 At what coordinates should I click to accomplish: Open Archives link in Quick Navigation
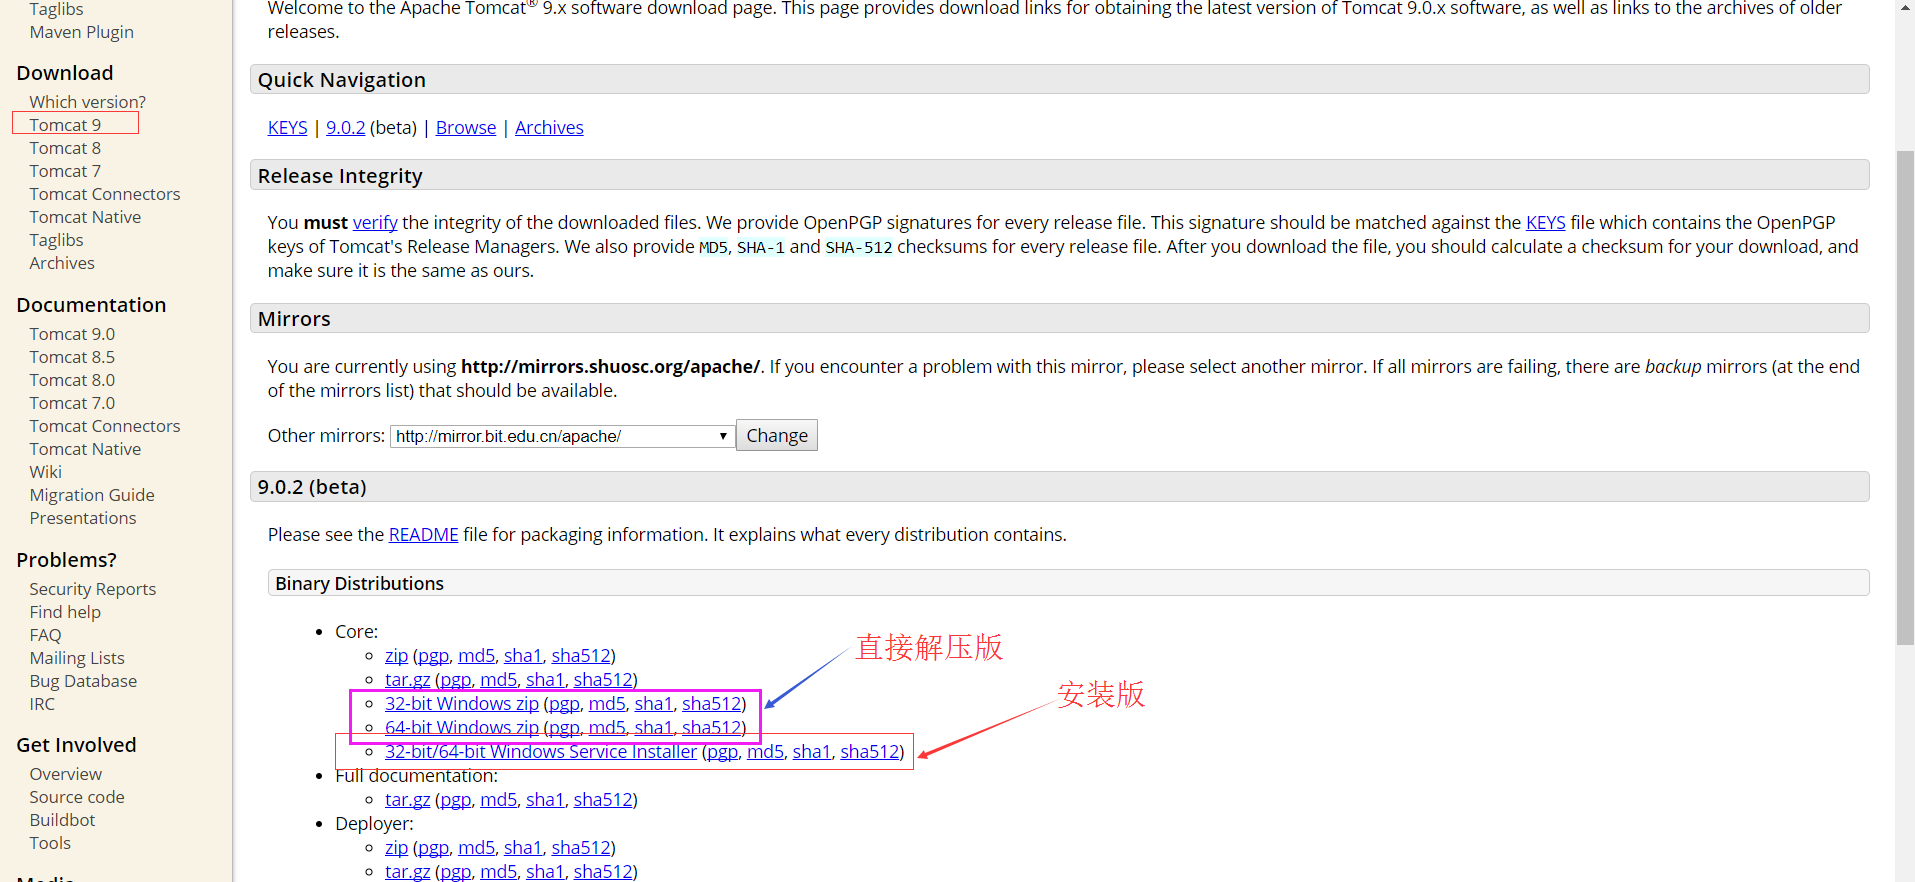click(x=549, y=128)
